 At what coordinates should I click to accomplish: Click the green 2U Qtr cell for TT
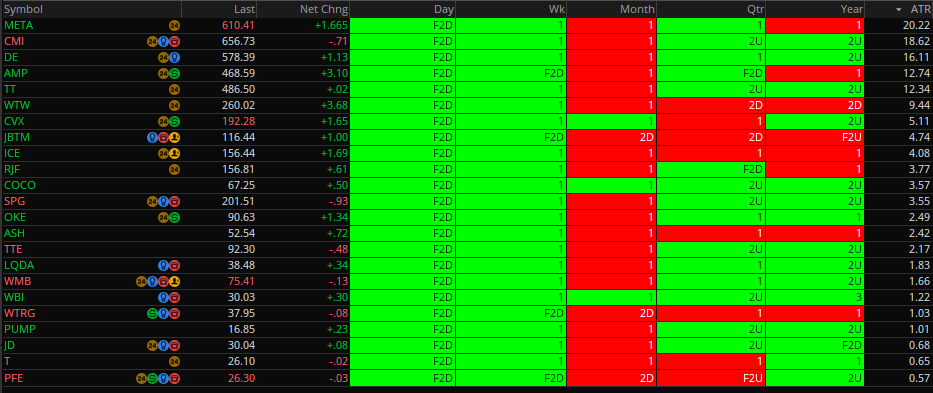click(711, 89)
